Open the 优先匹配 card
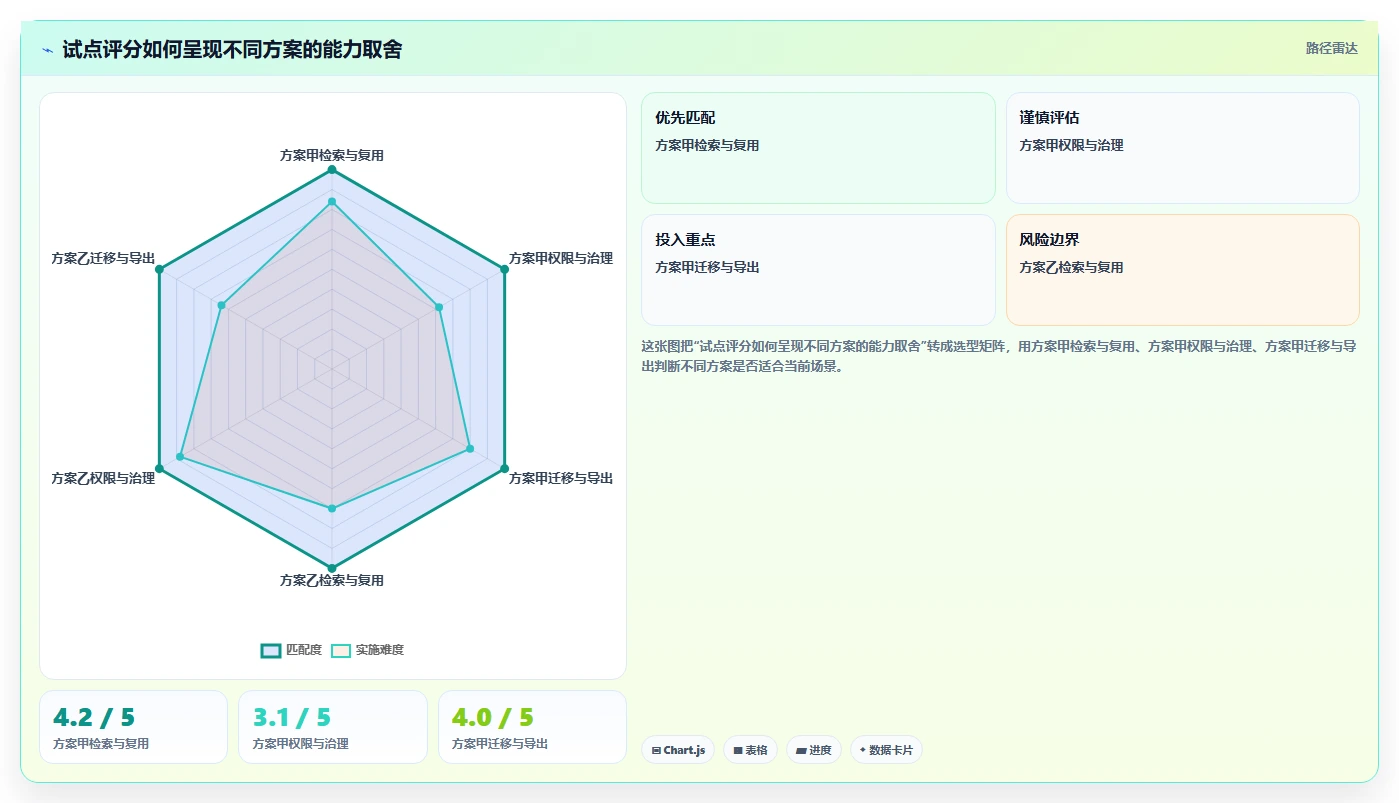 coord(818,148)
